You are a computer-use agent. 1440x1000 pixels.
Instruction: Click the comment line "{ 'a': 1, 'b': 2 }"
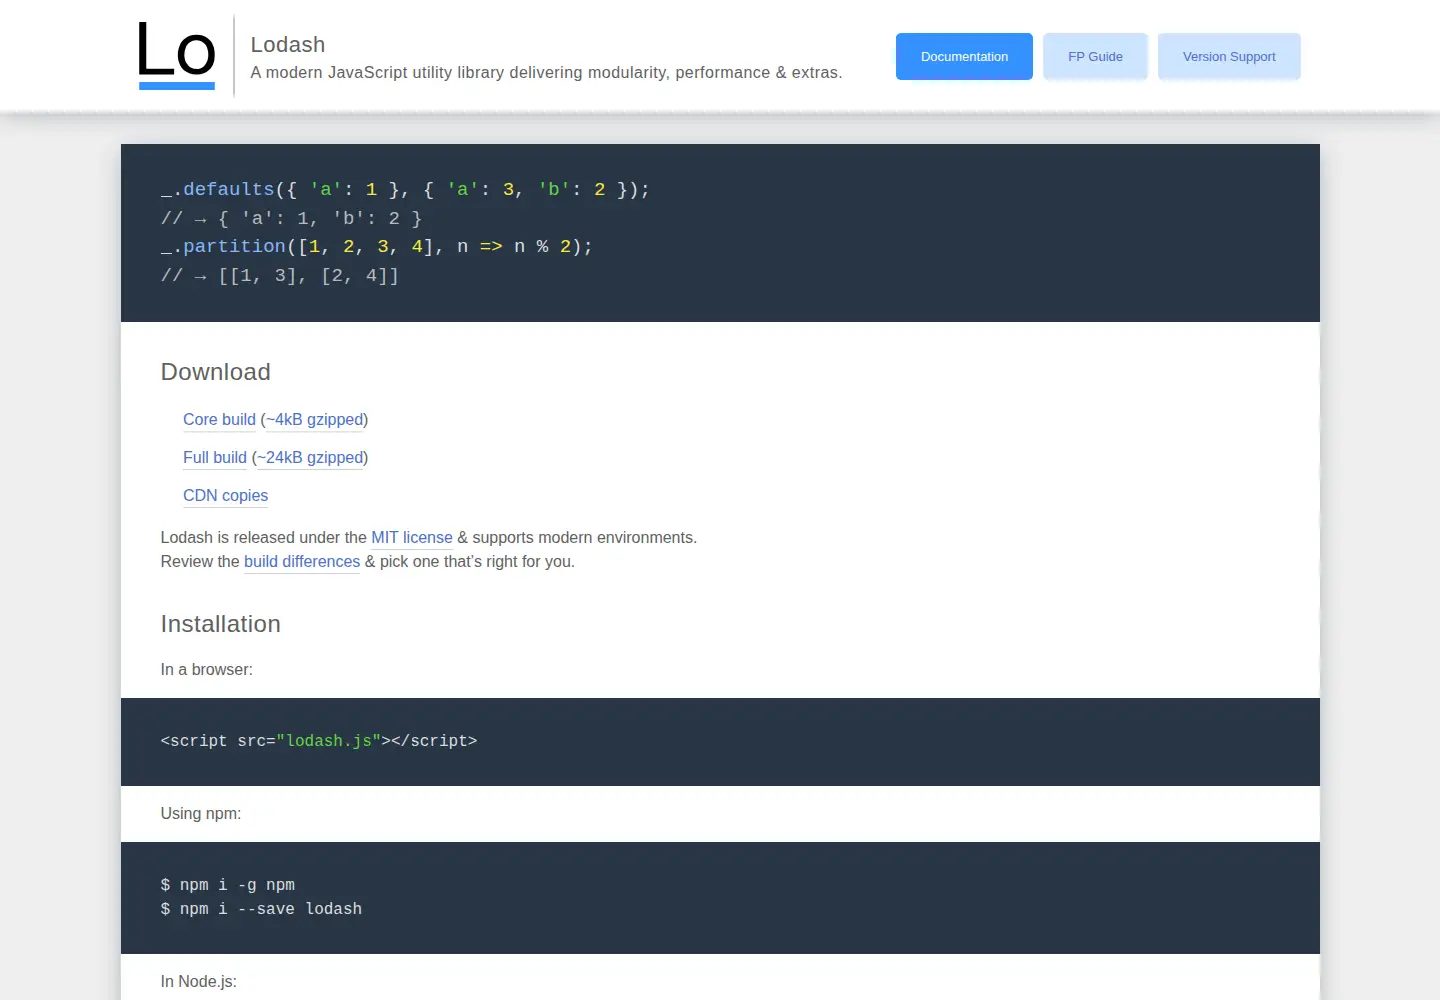(292, 219)
